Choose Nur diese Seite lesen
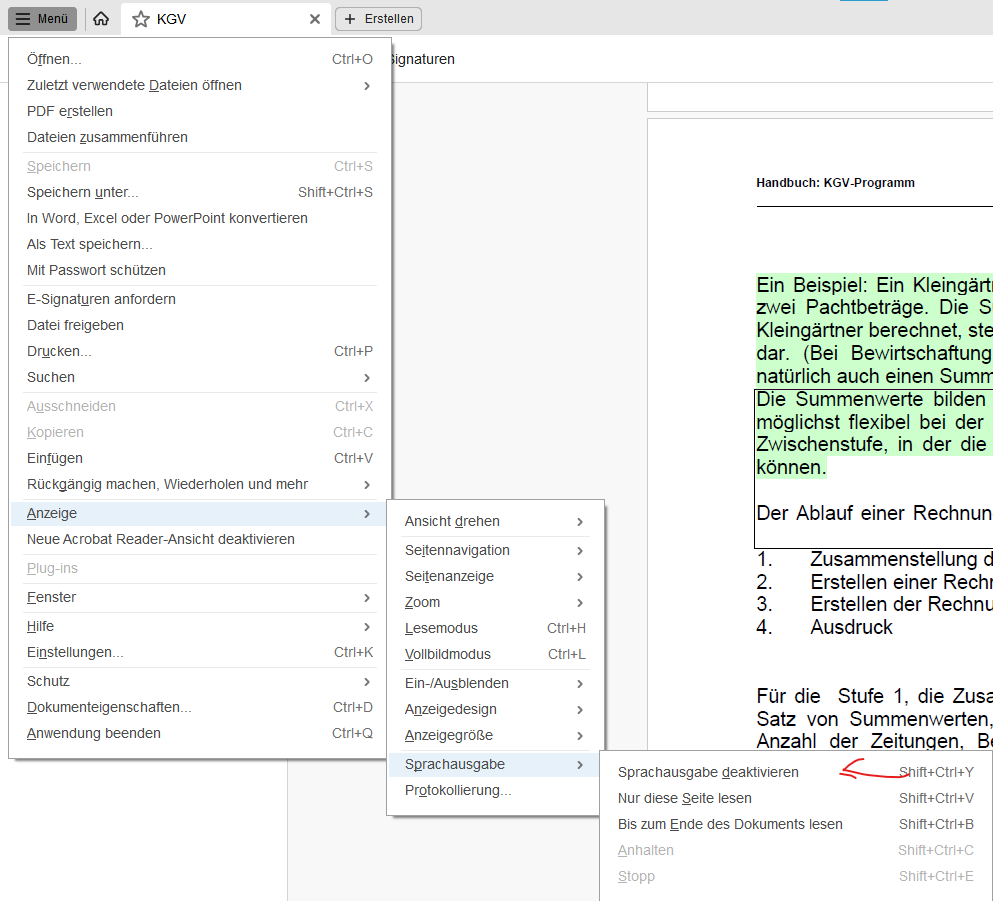The image size is (993, 901). (796, 799)
